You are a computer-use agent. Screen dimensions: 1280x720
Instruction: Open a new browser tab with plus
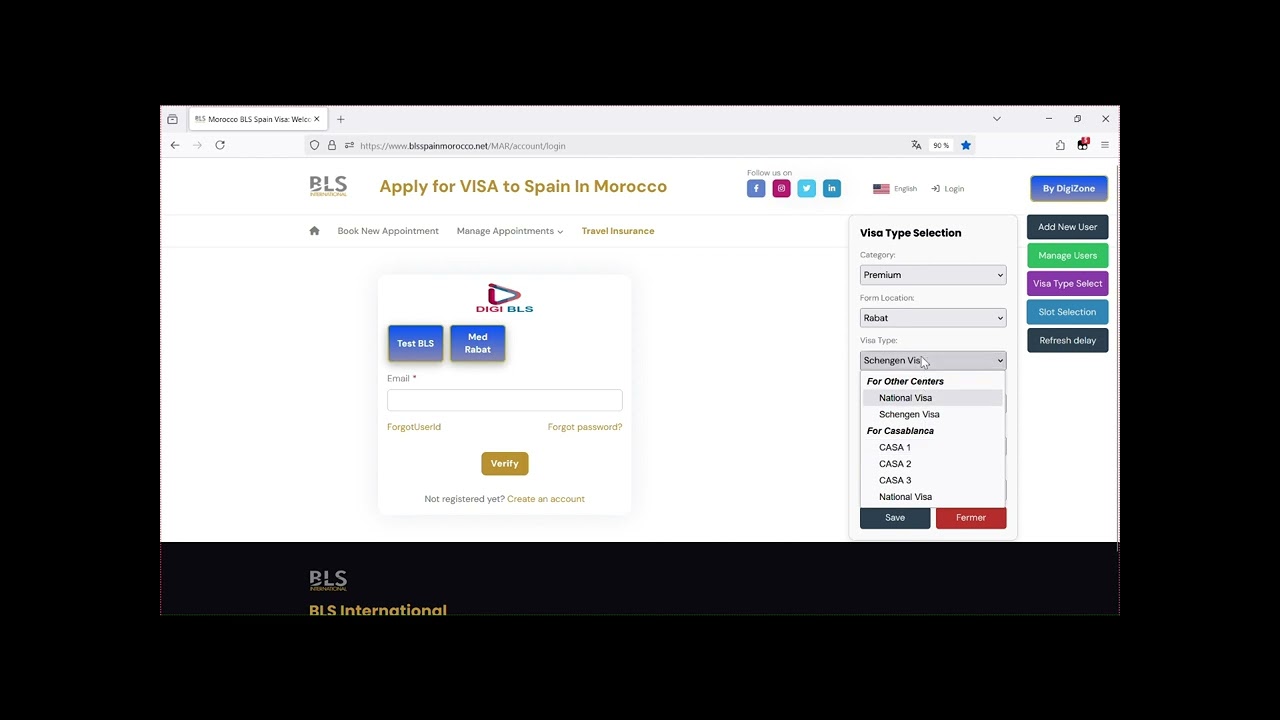click(340, 119)
